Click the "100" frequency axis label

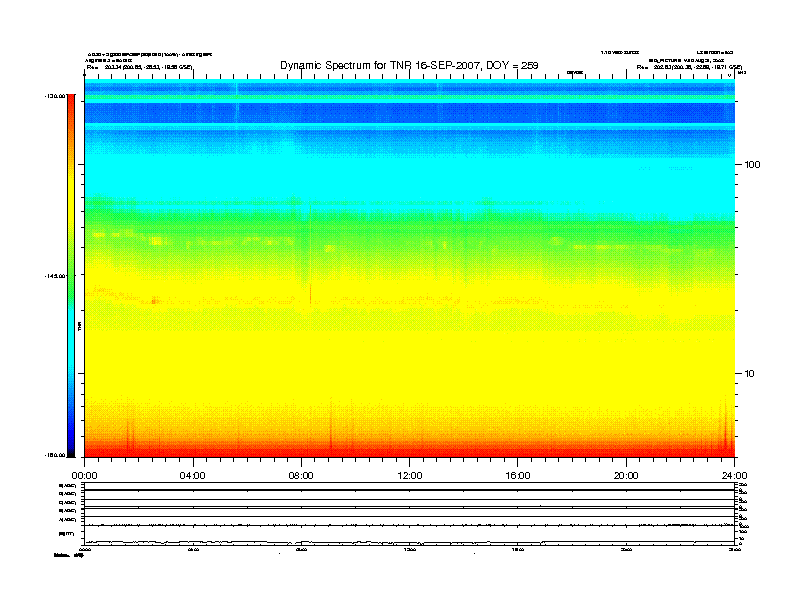tap(752, 165)
